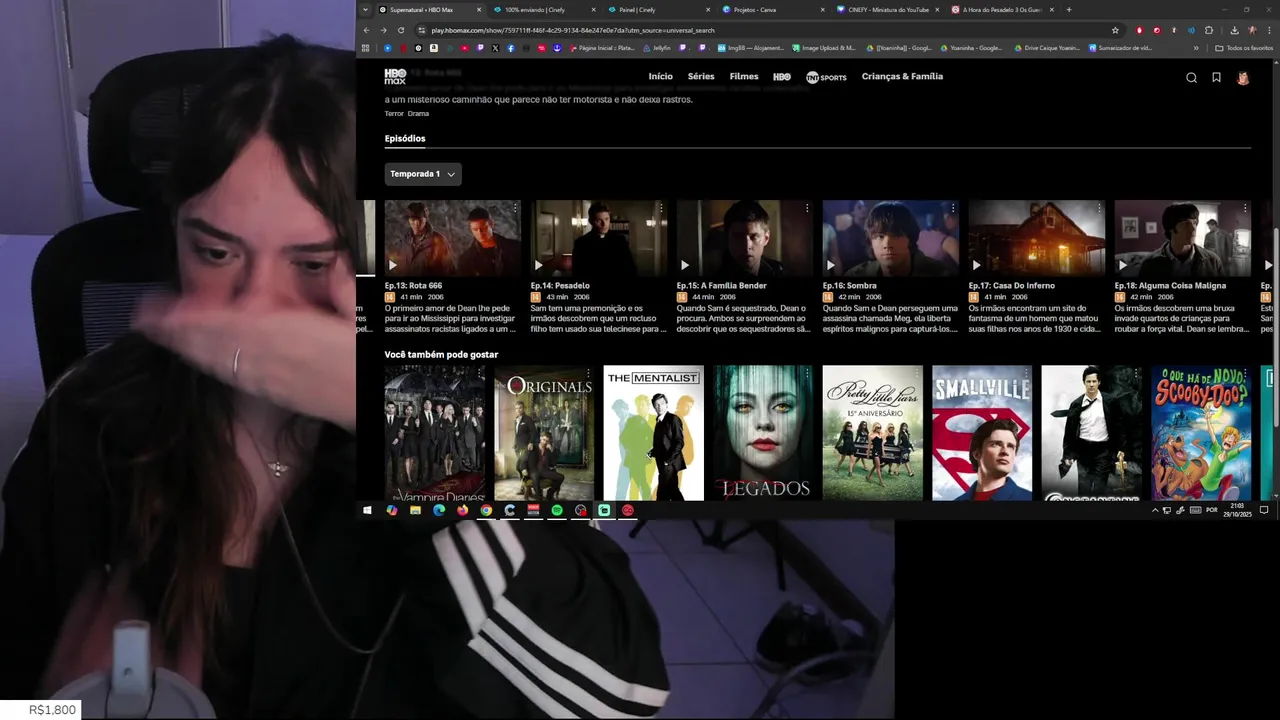
Task: Open the Image Upload bookmark
Action: click(824, 48)
